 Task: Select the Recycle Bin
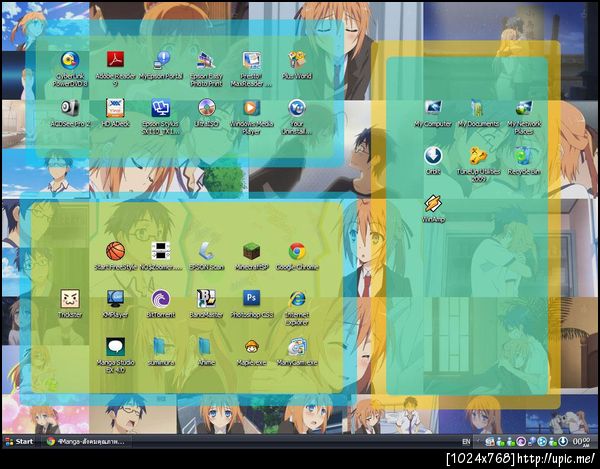tap(523, 156)
